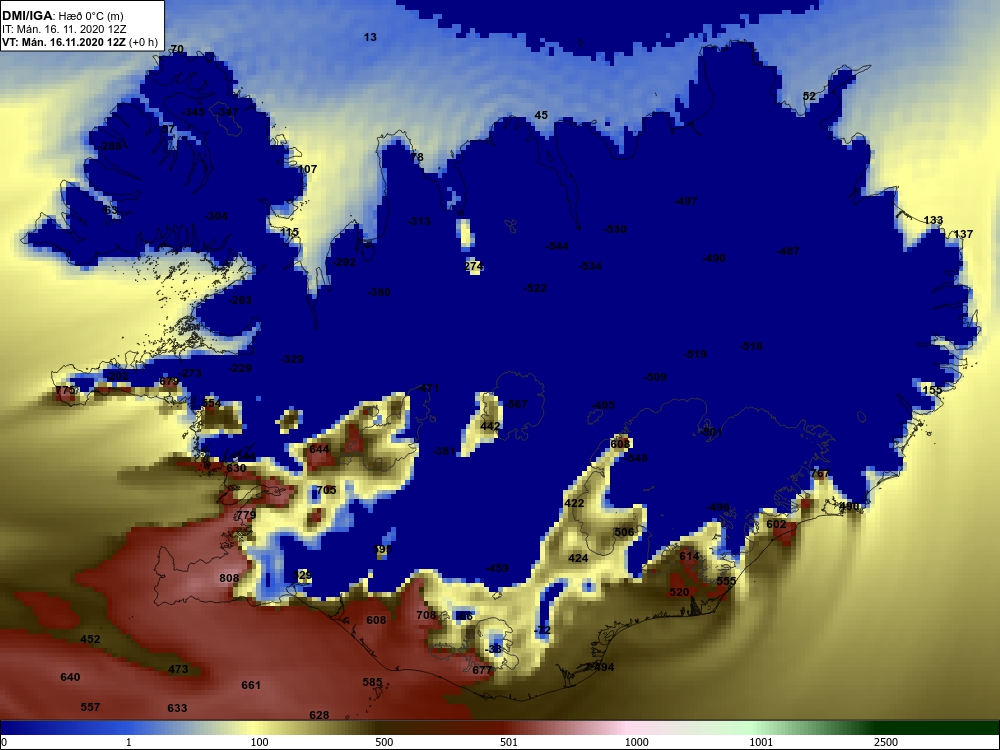This screenshot has width=1000, height=750.
Task: Click the value -313 map label
Action: pyautogui.click(x=419, y=221)
